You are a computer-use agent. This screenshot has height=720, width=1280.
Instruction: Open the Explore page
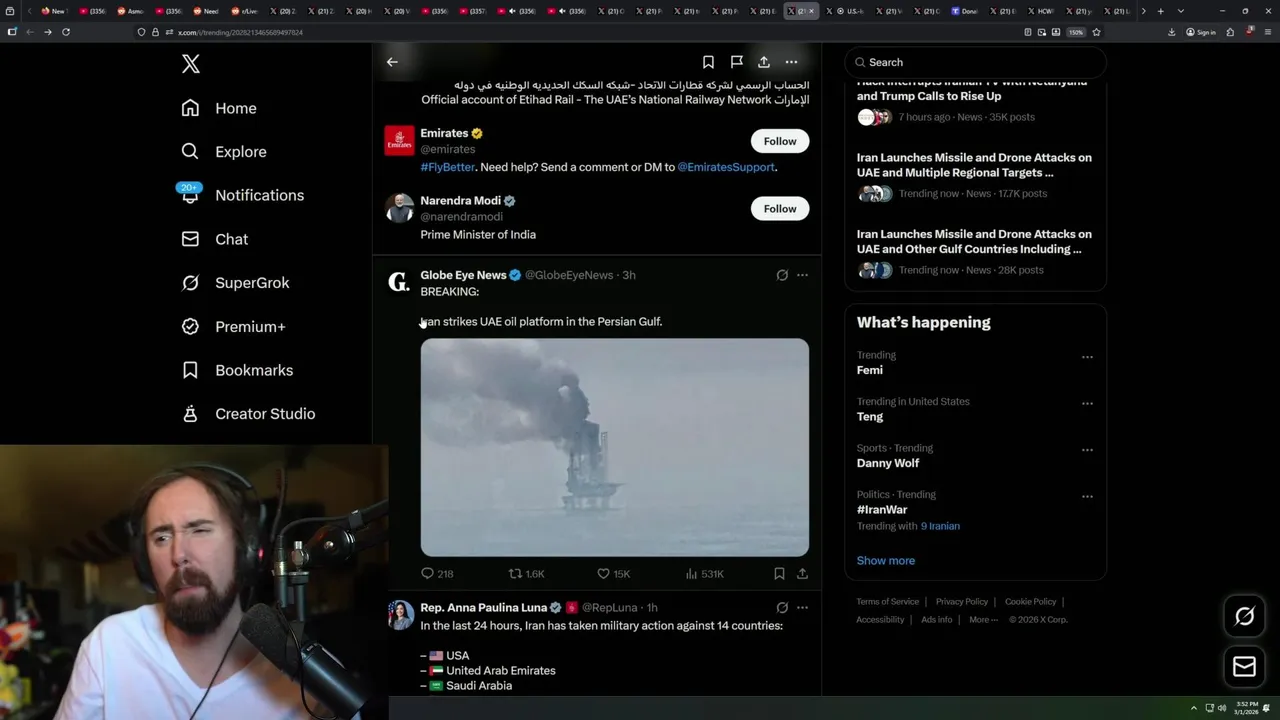coord(224,152)
